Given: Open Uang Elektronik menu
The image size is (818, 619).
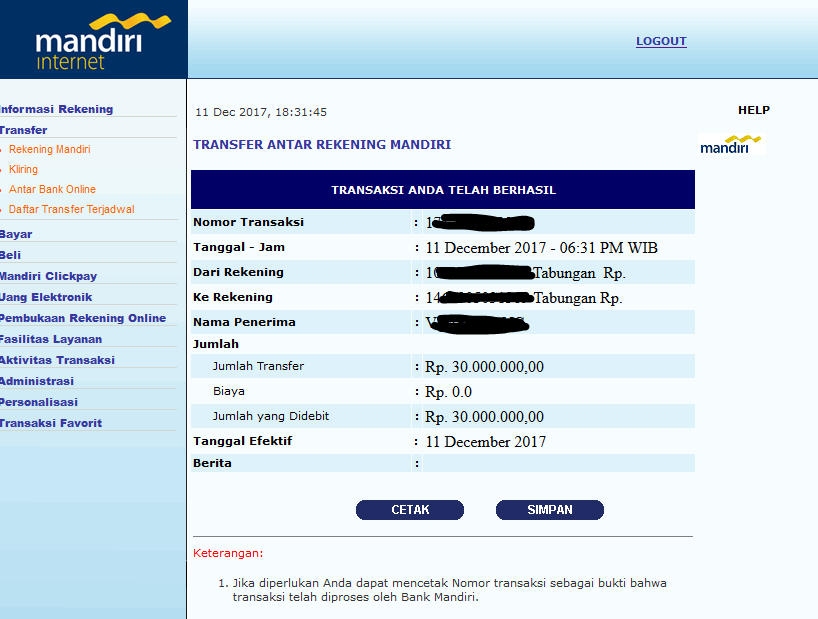Looking at the screenshot, I should pos(47,297).
